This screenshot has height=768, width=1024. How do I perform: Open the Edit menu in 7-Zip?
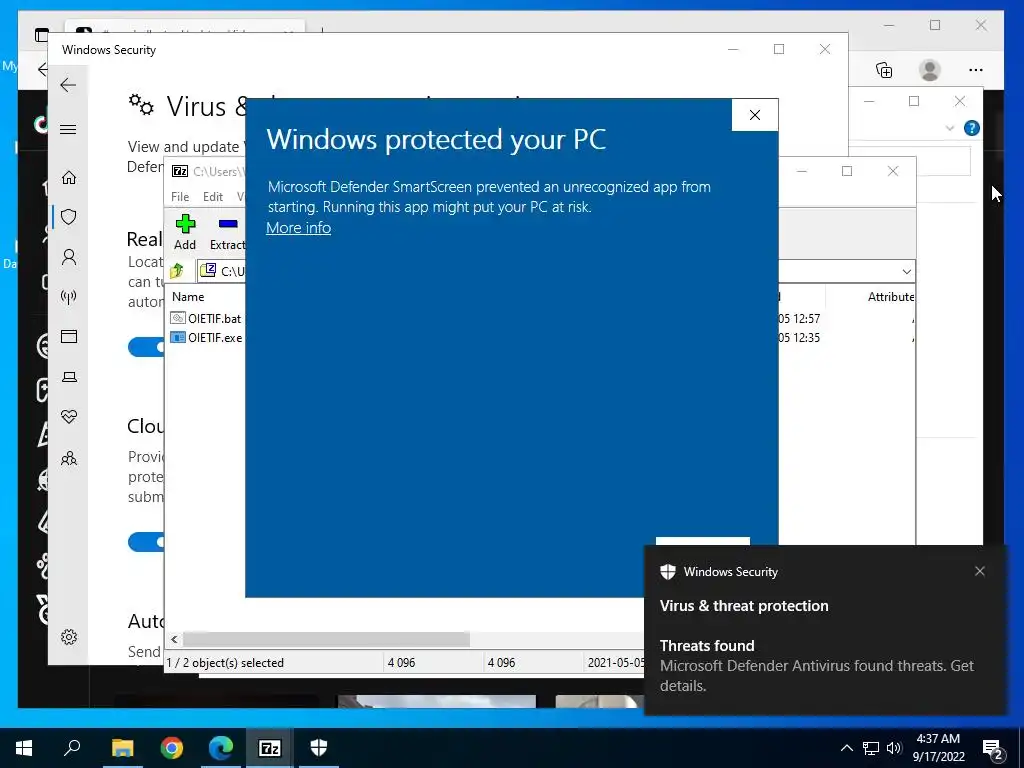click(213, 197)
